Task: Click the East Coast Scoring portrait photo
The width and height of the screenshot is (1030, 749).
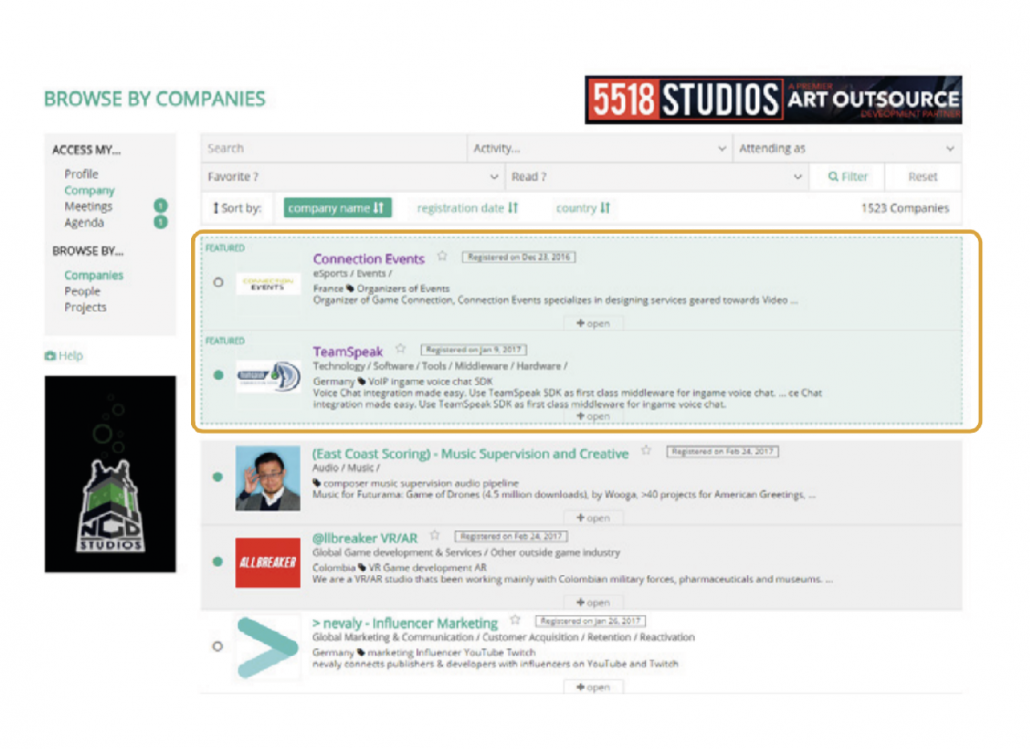Action: 268,478
